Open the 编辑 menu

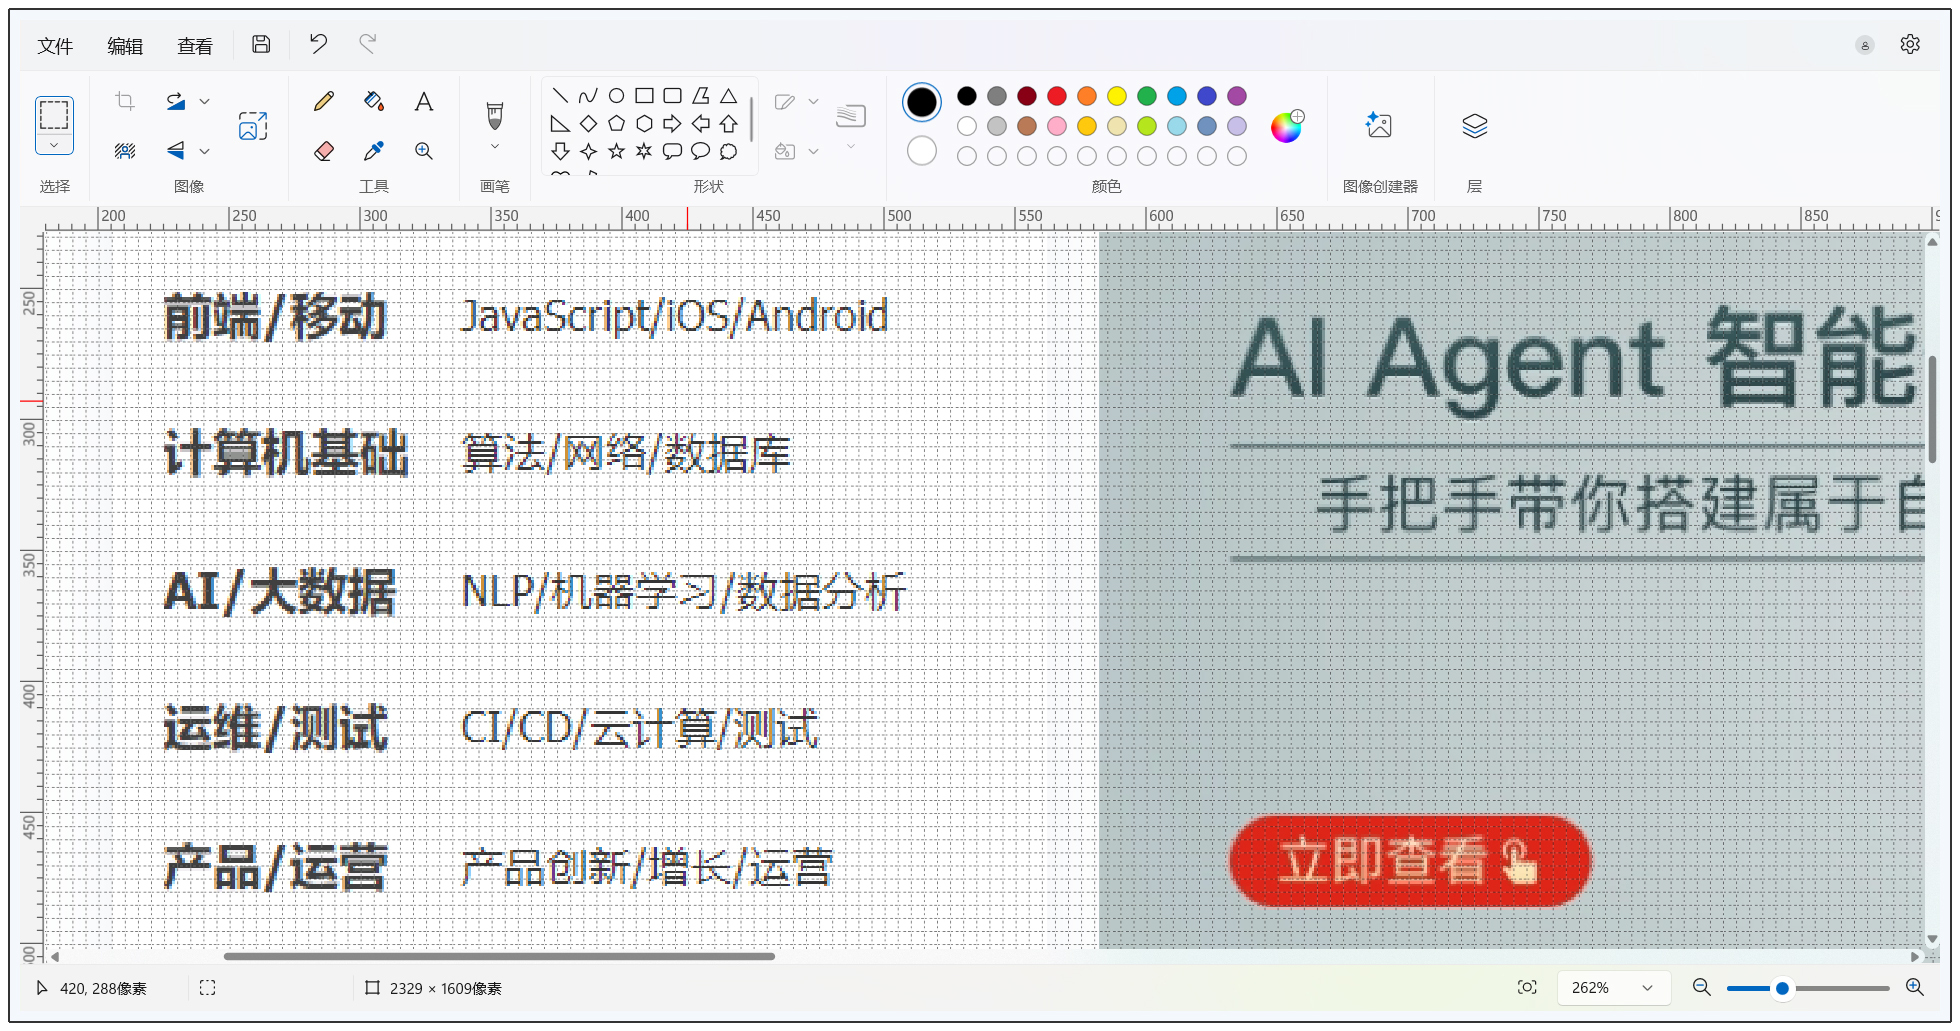[125, 46]
